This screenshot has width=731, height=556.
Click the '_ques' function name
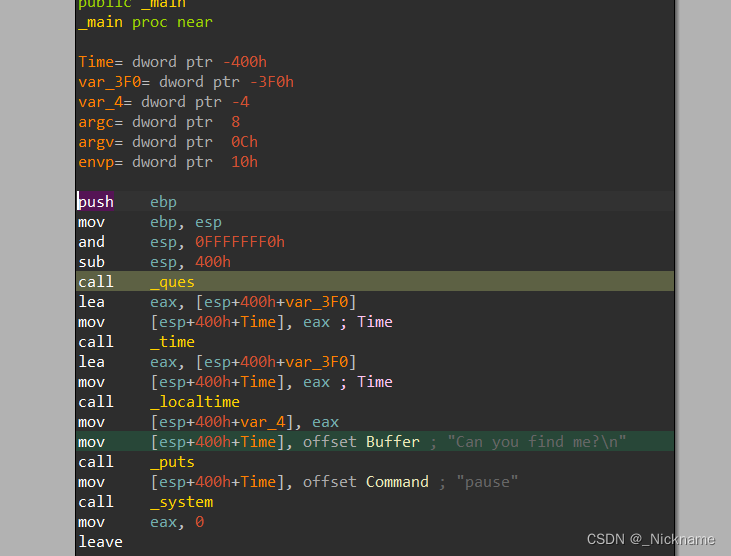(172, 282)
